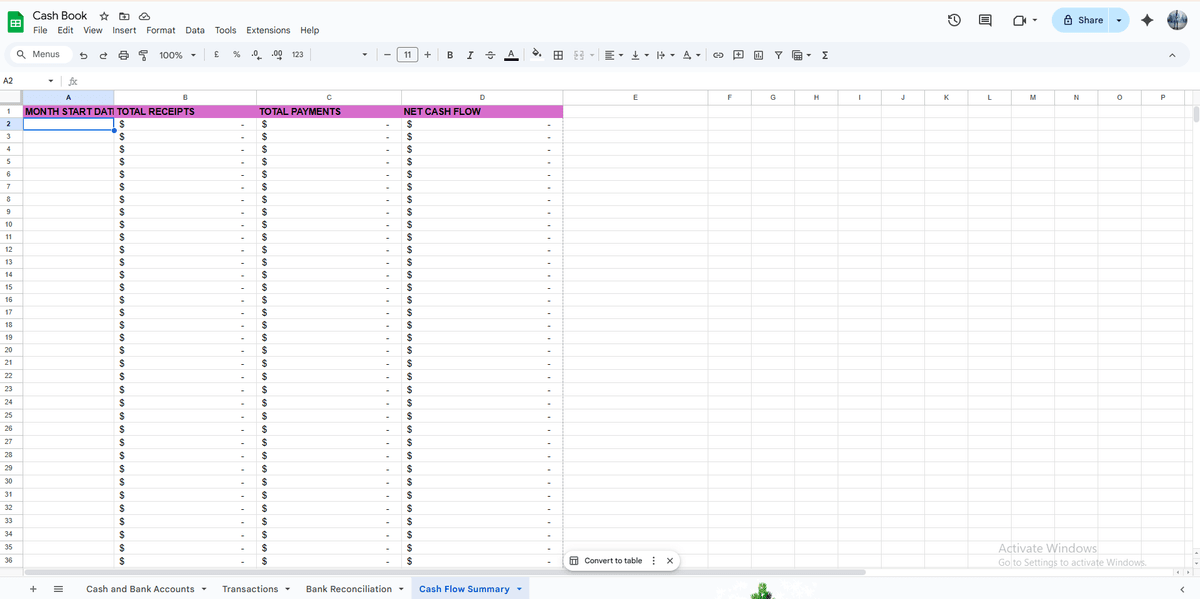Open the Data menu

[195, 30]
